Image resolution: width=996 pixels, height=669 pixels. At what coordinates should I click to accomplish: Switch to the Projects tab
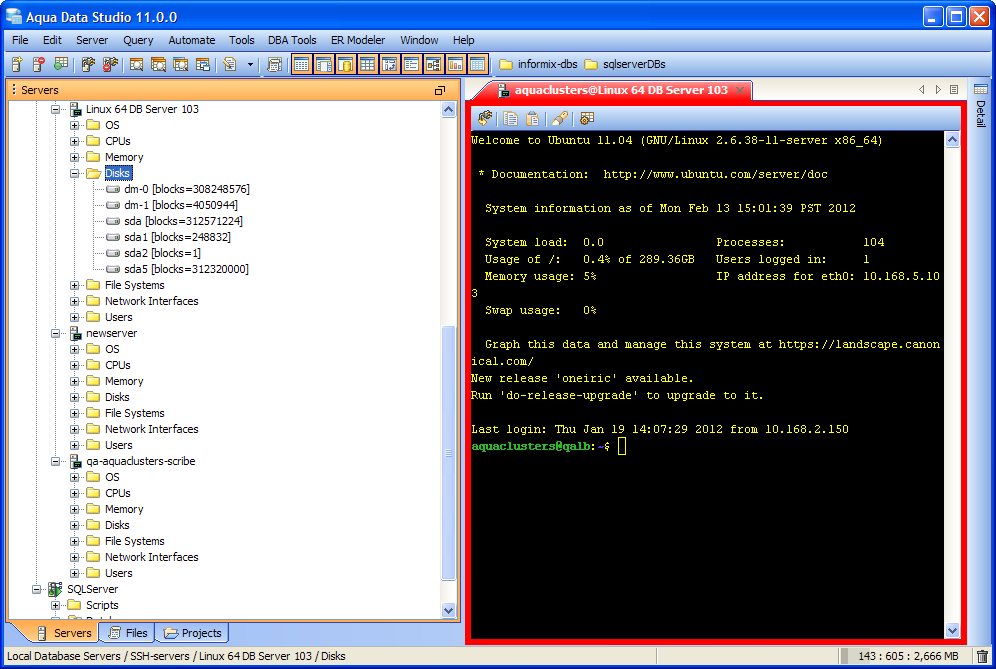point(192,633)
